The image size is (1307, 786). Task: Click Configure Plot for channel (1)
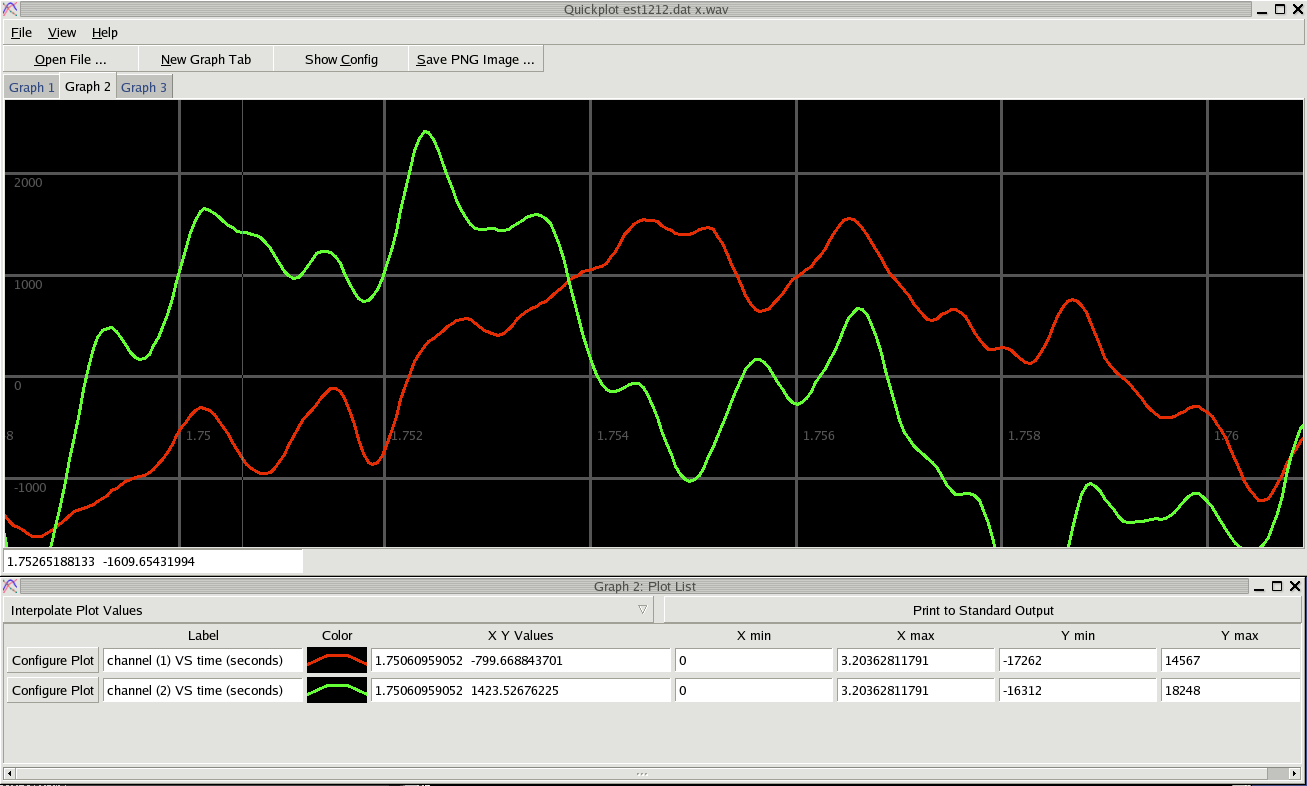click(x=53, y=661)
